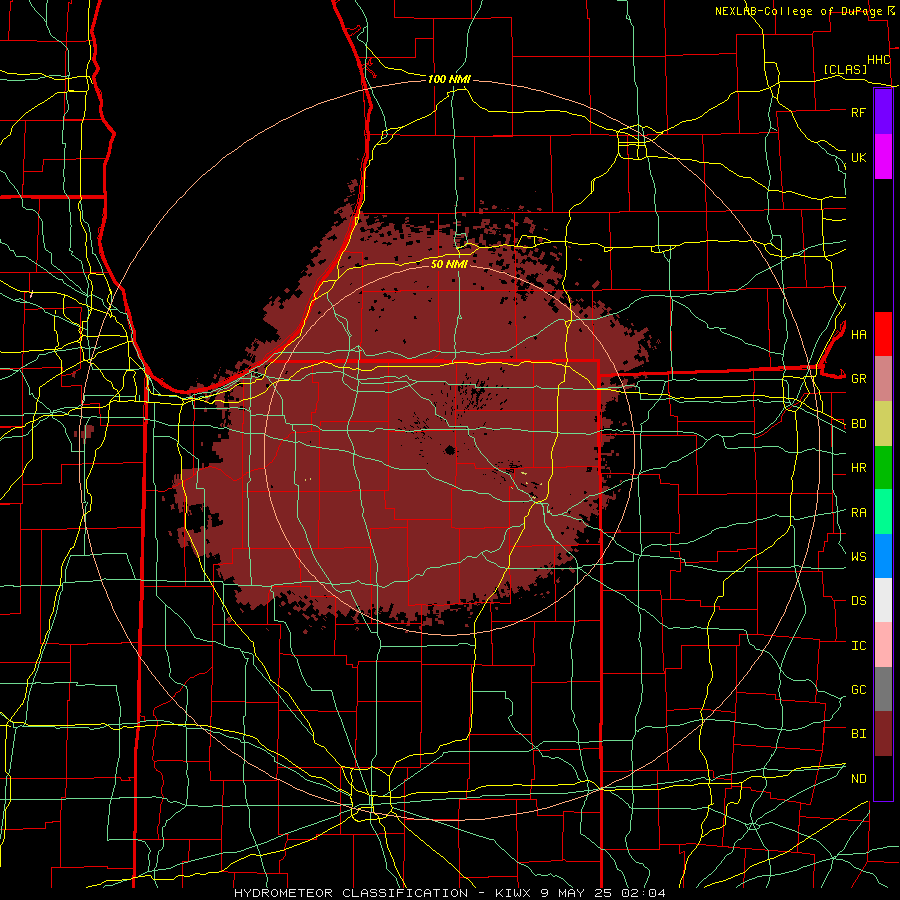900x900 pixels.
Task: Click the black radar site dot at center
Action: 449,450
